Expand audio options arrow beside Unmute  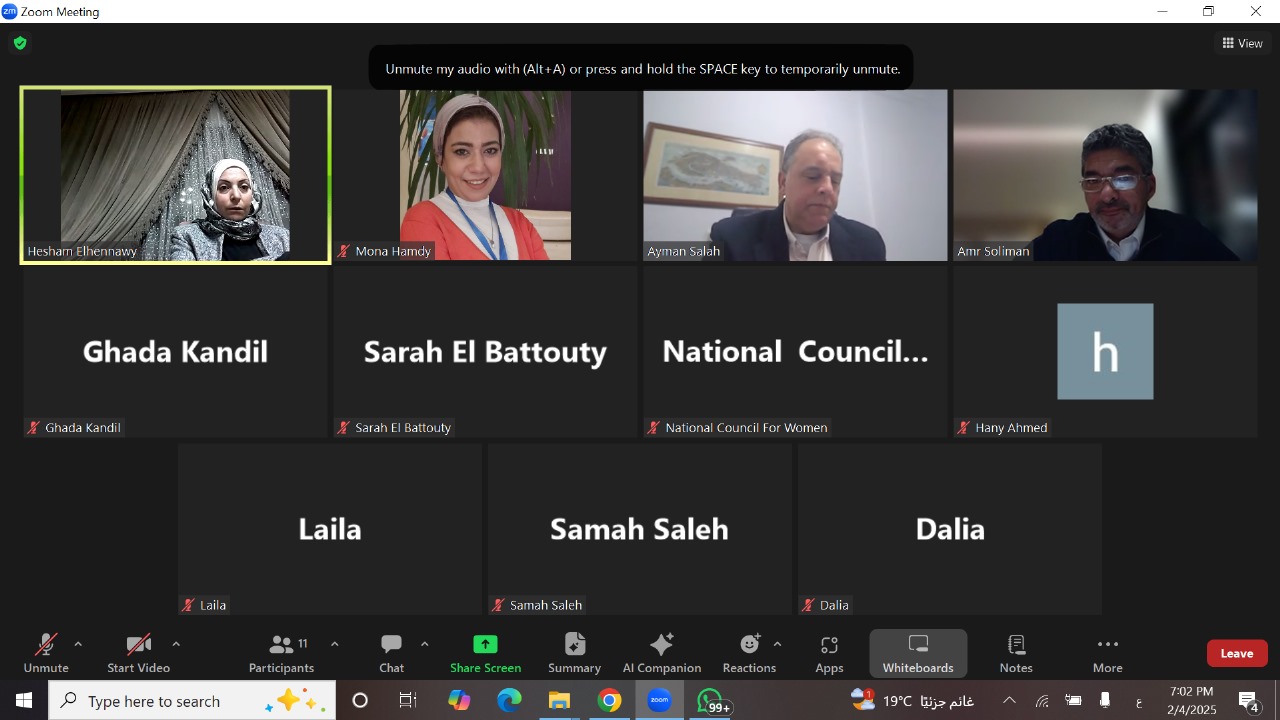coord(78,644)
